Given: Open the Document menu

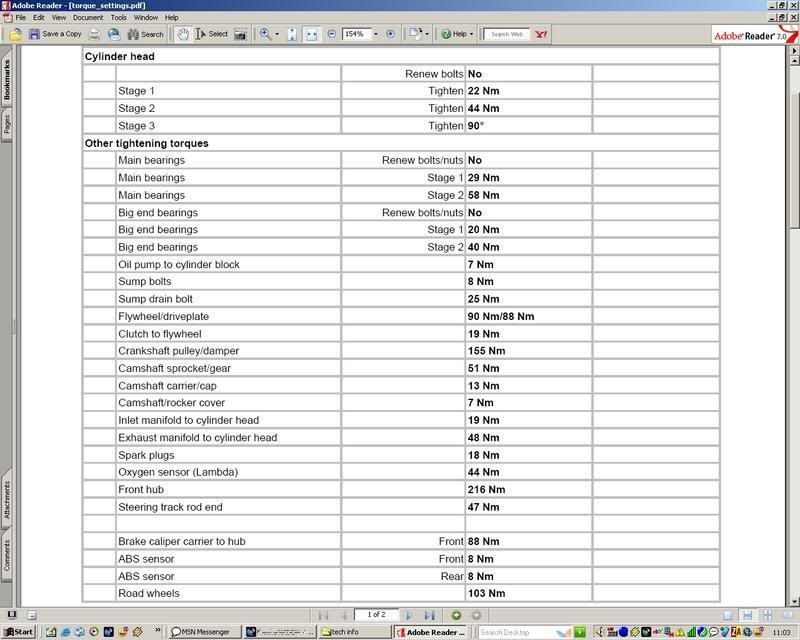Looking at the screenshot, I should click(88, 17).
